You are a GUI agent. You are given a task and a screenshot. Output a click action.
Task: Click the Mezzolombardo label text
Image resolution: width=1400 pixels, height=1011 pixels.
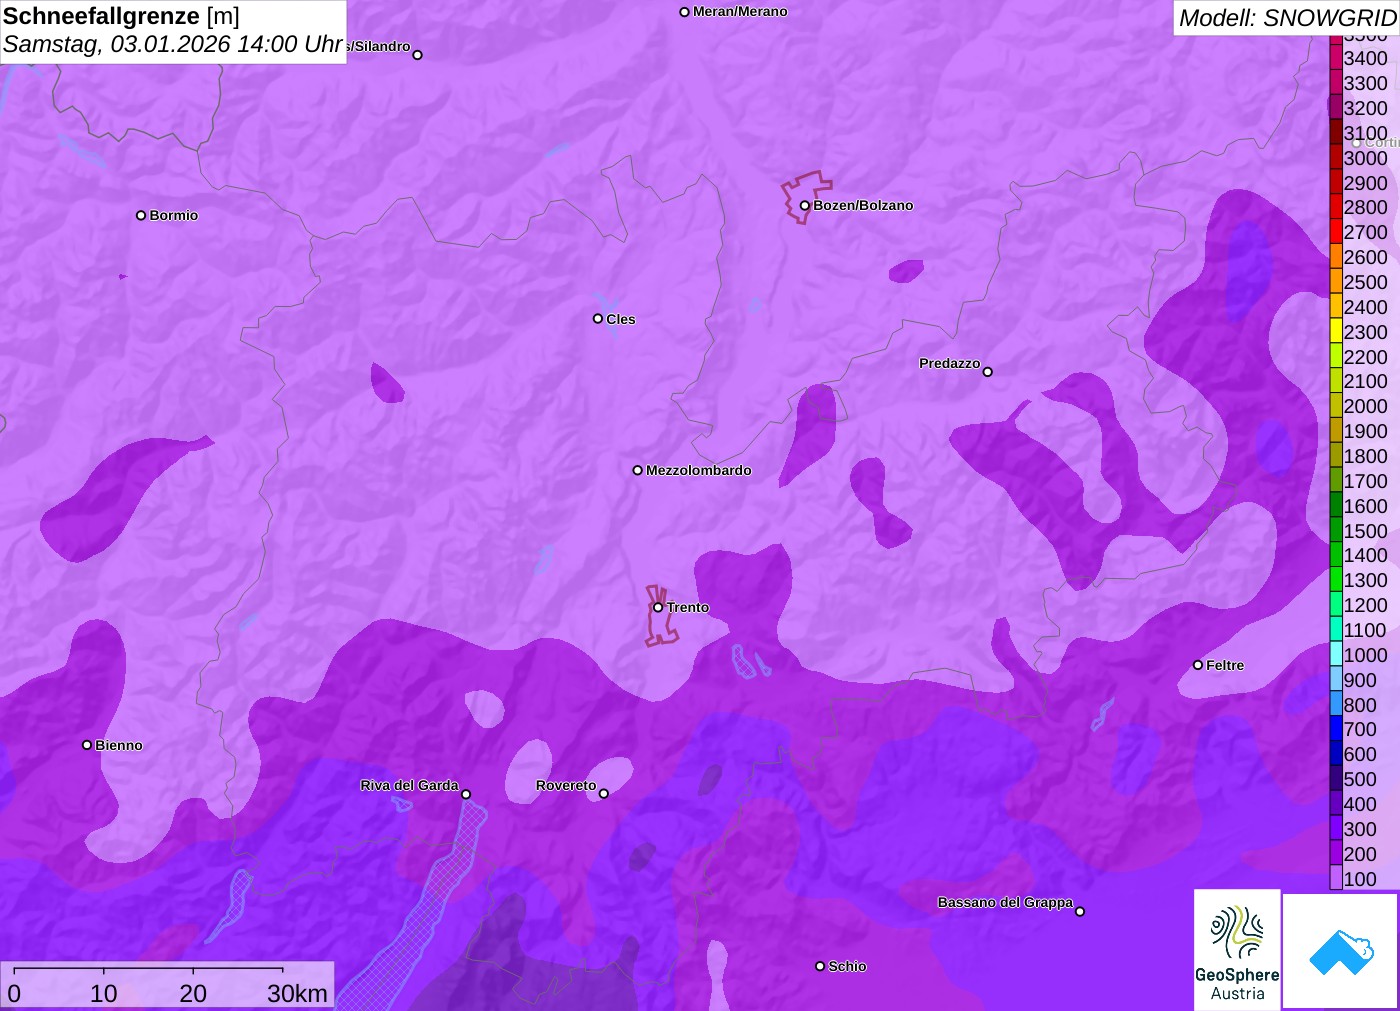click(x=698, y=470)
